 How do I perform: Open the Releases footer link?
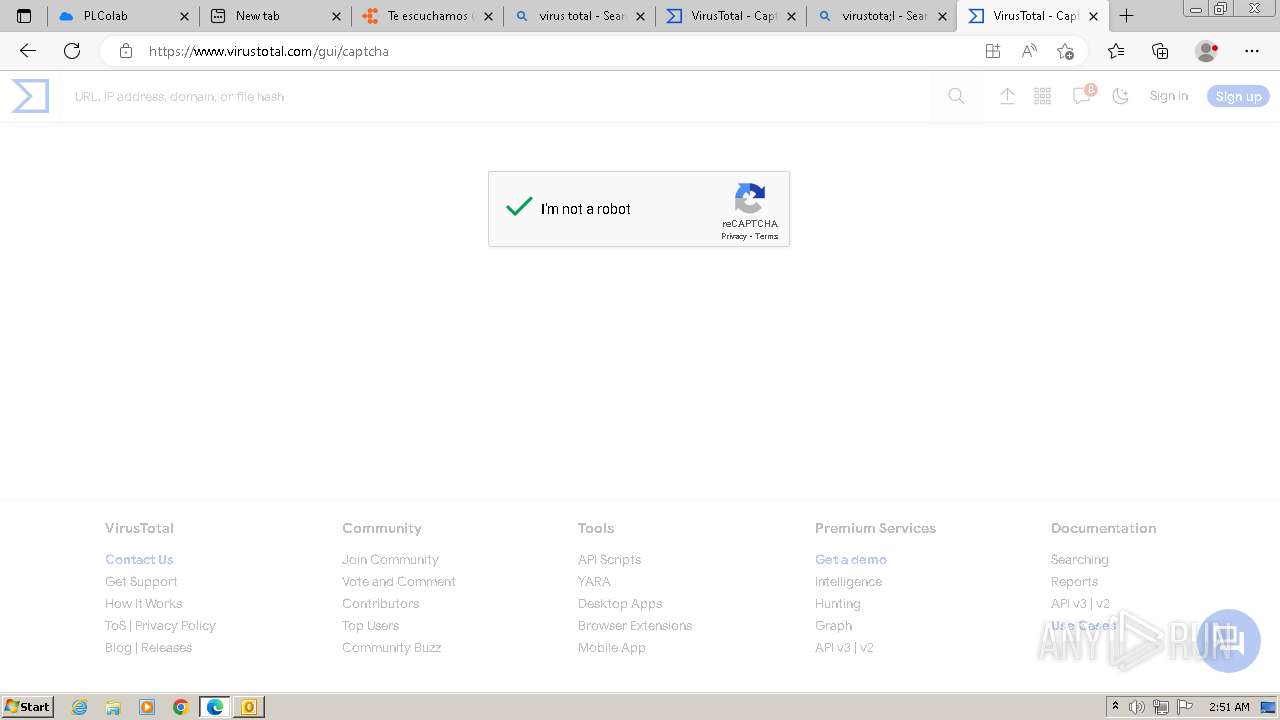[167, 647]
